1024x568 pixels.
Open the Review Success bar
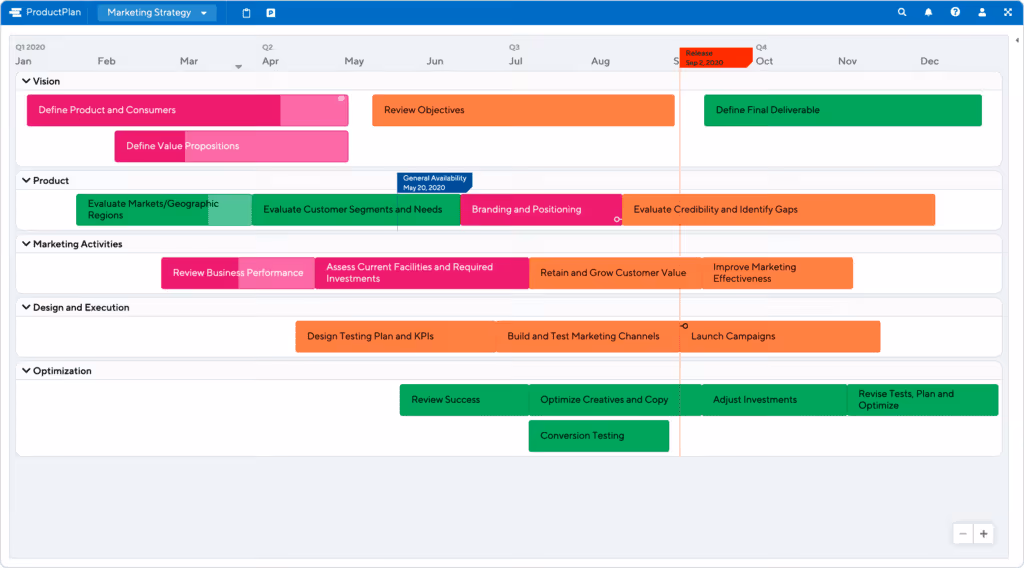[464, 400]
